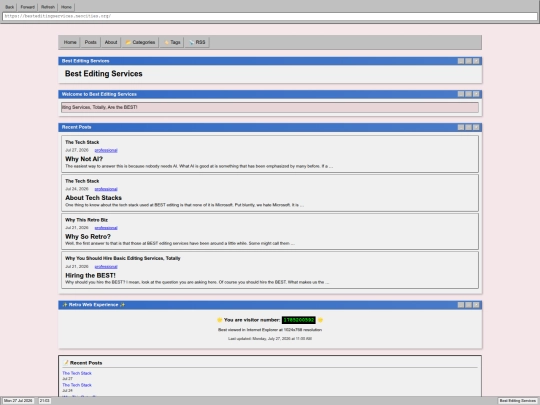The width and height of the screenshot is (540, 405).
Task: Click 'professional' link in Hiring the BEST! post
Action: (106, 267)
